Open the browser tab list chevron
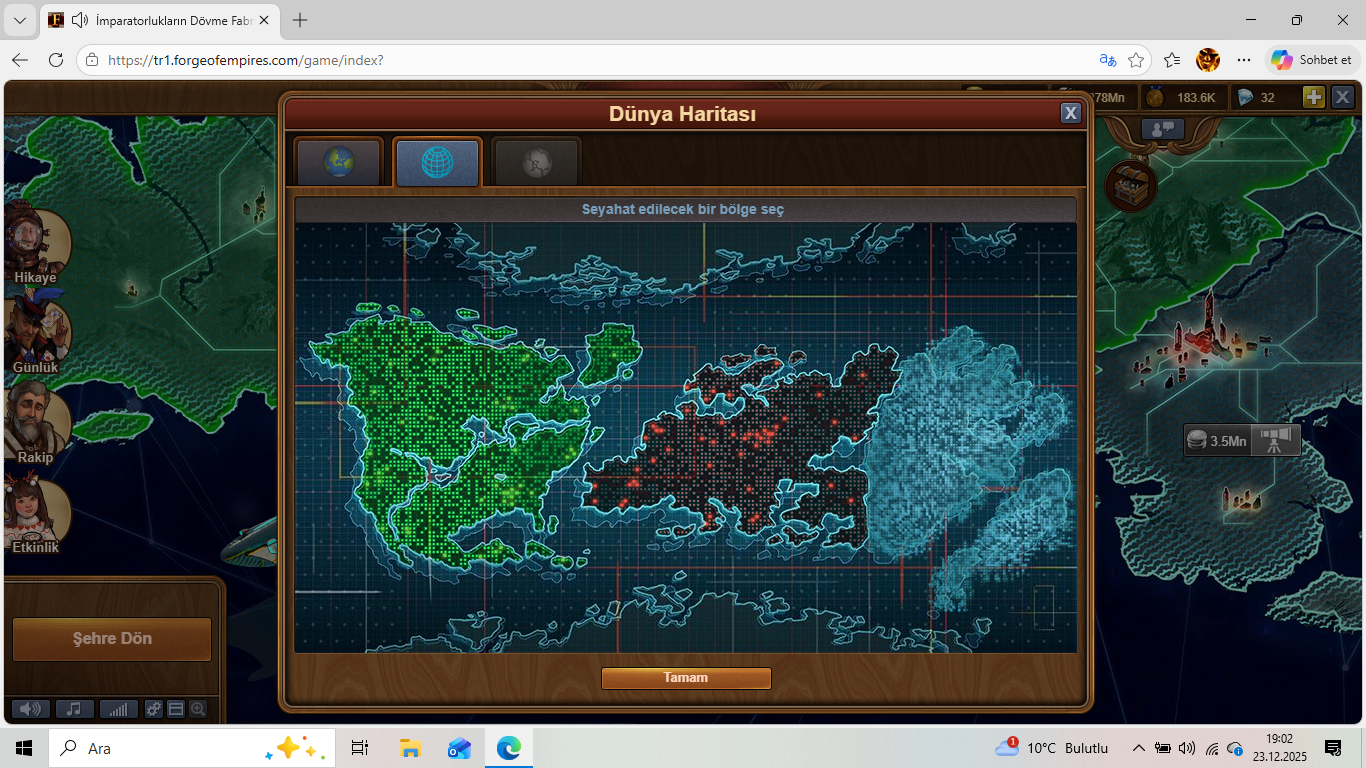The height and width of the screenshot is (768, 1366). coord(19,20)
